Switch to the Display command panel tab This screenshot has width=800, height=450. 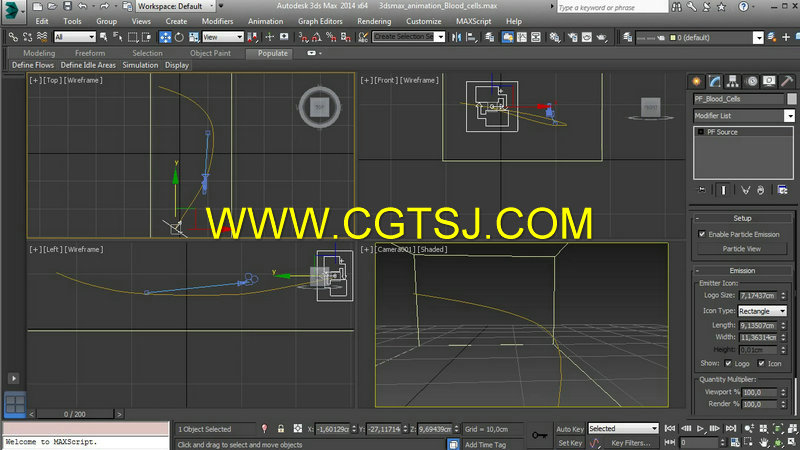769,82
